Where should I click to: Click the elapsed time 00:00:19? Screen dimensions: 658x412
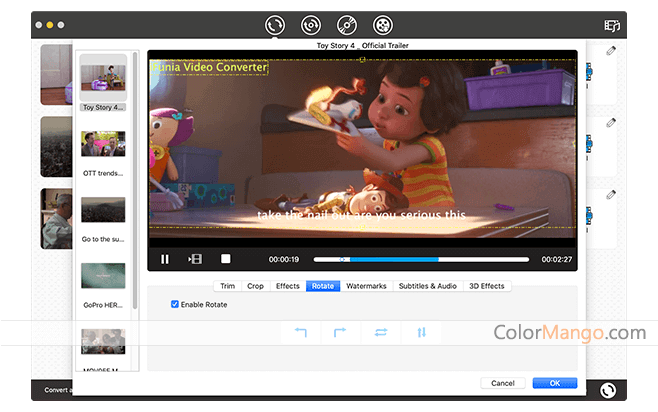284,259
